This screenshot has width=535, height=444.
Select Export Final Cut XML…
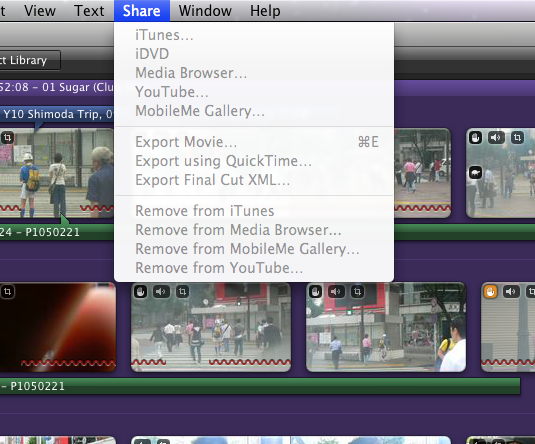coord(254,180)
